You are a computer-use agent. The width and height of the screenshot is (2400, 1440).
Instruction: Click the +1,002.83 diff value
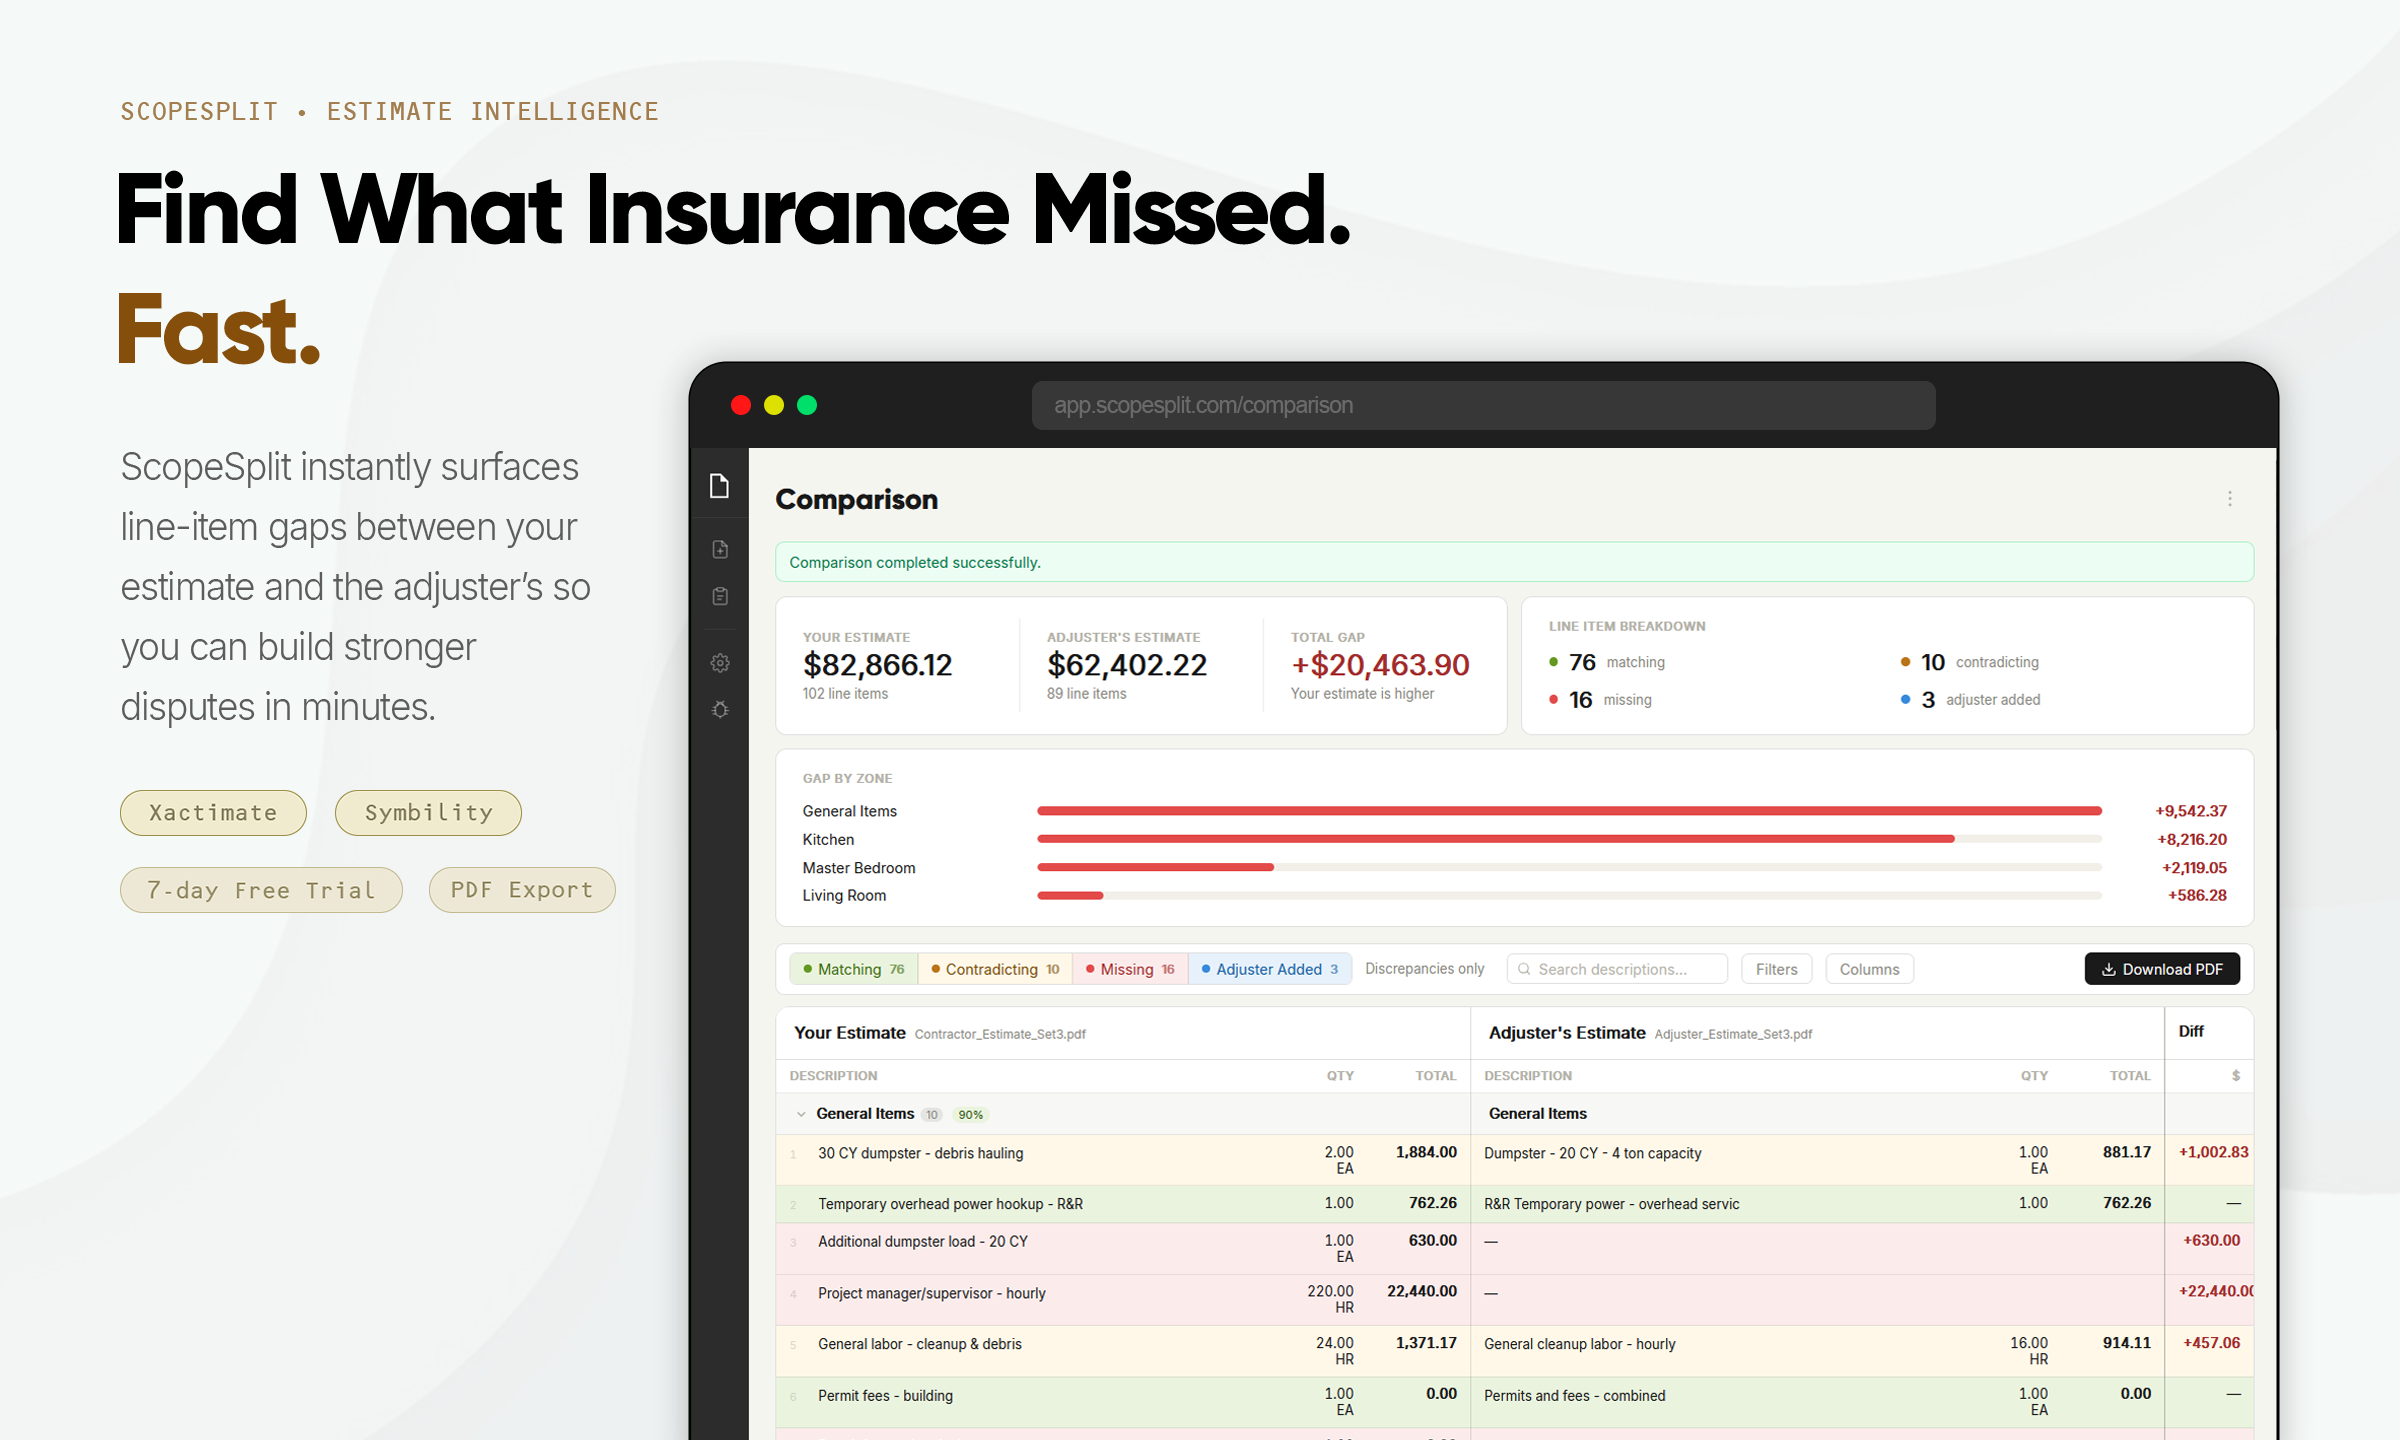pyautogui.click(x=2213, y=1152)
